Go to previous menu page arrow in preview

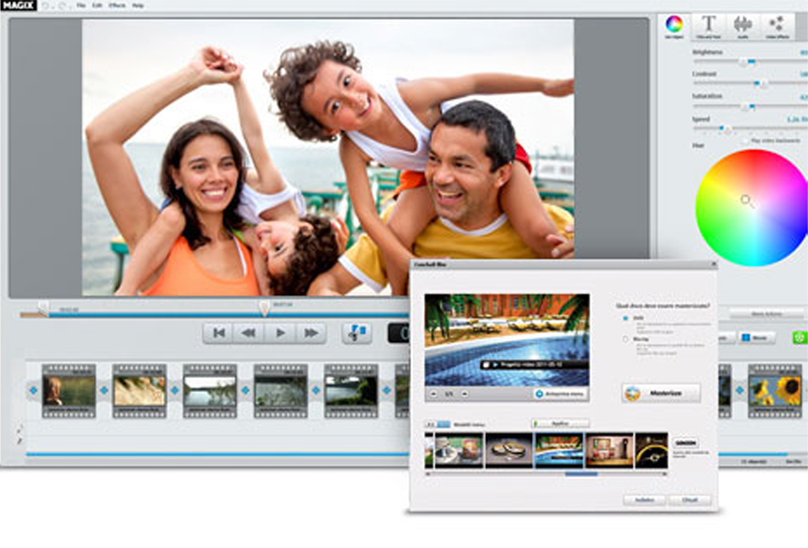pos(434,394)
